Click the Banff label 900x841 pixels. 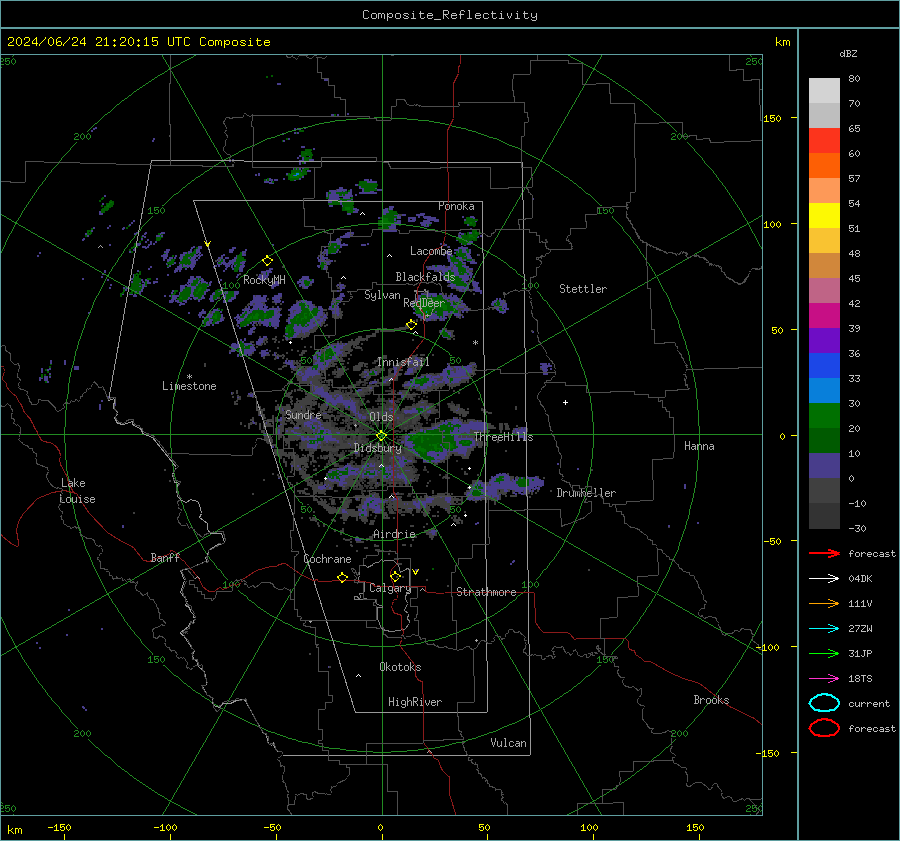pyautogui.click(x=165, y=557)
